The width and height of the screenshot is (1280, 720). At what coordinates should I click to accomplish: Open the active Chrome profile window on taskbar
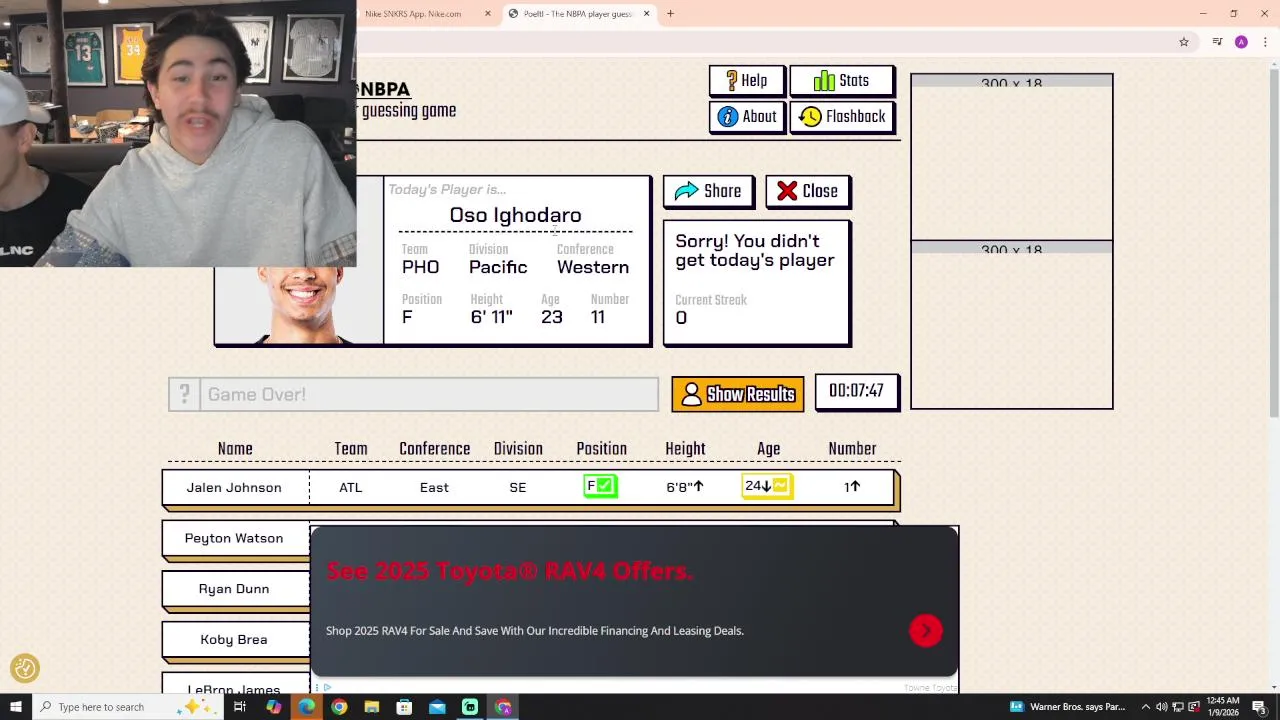point(503,707)
